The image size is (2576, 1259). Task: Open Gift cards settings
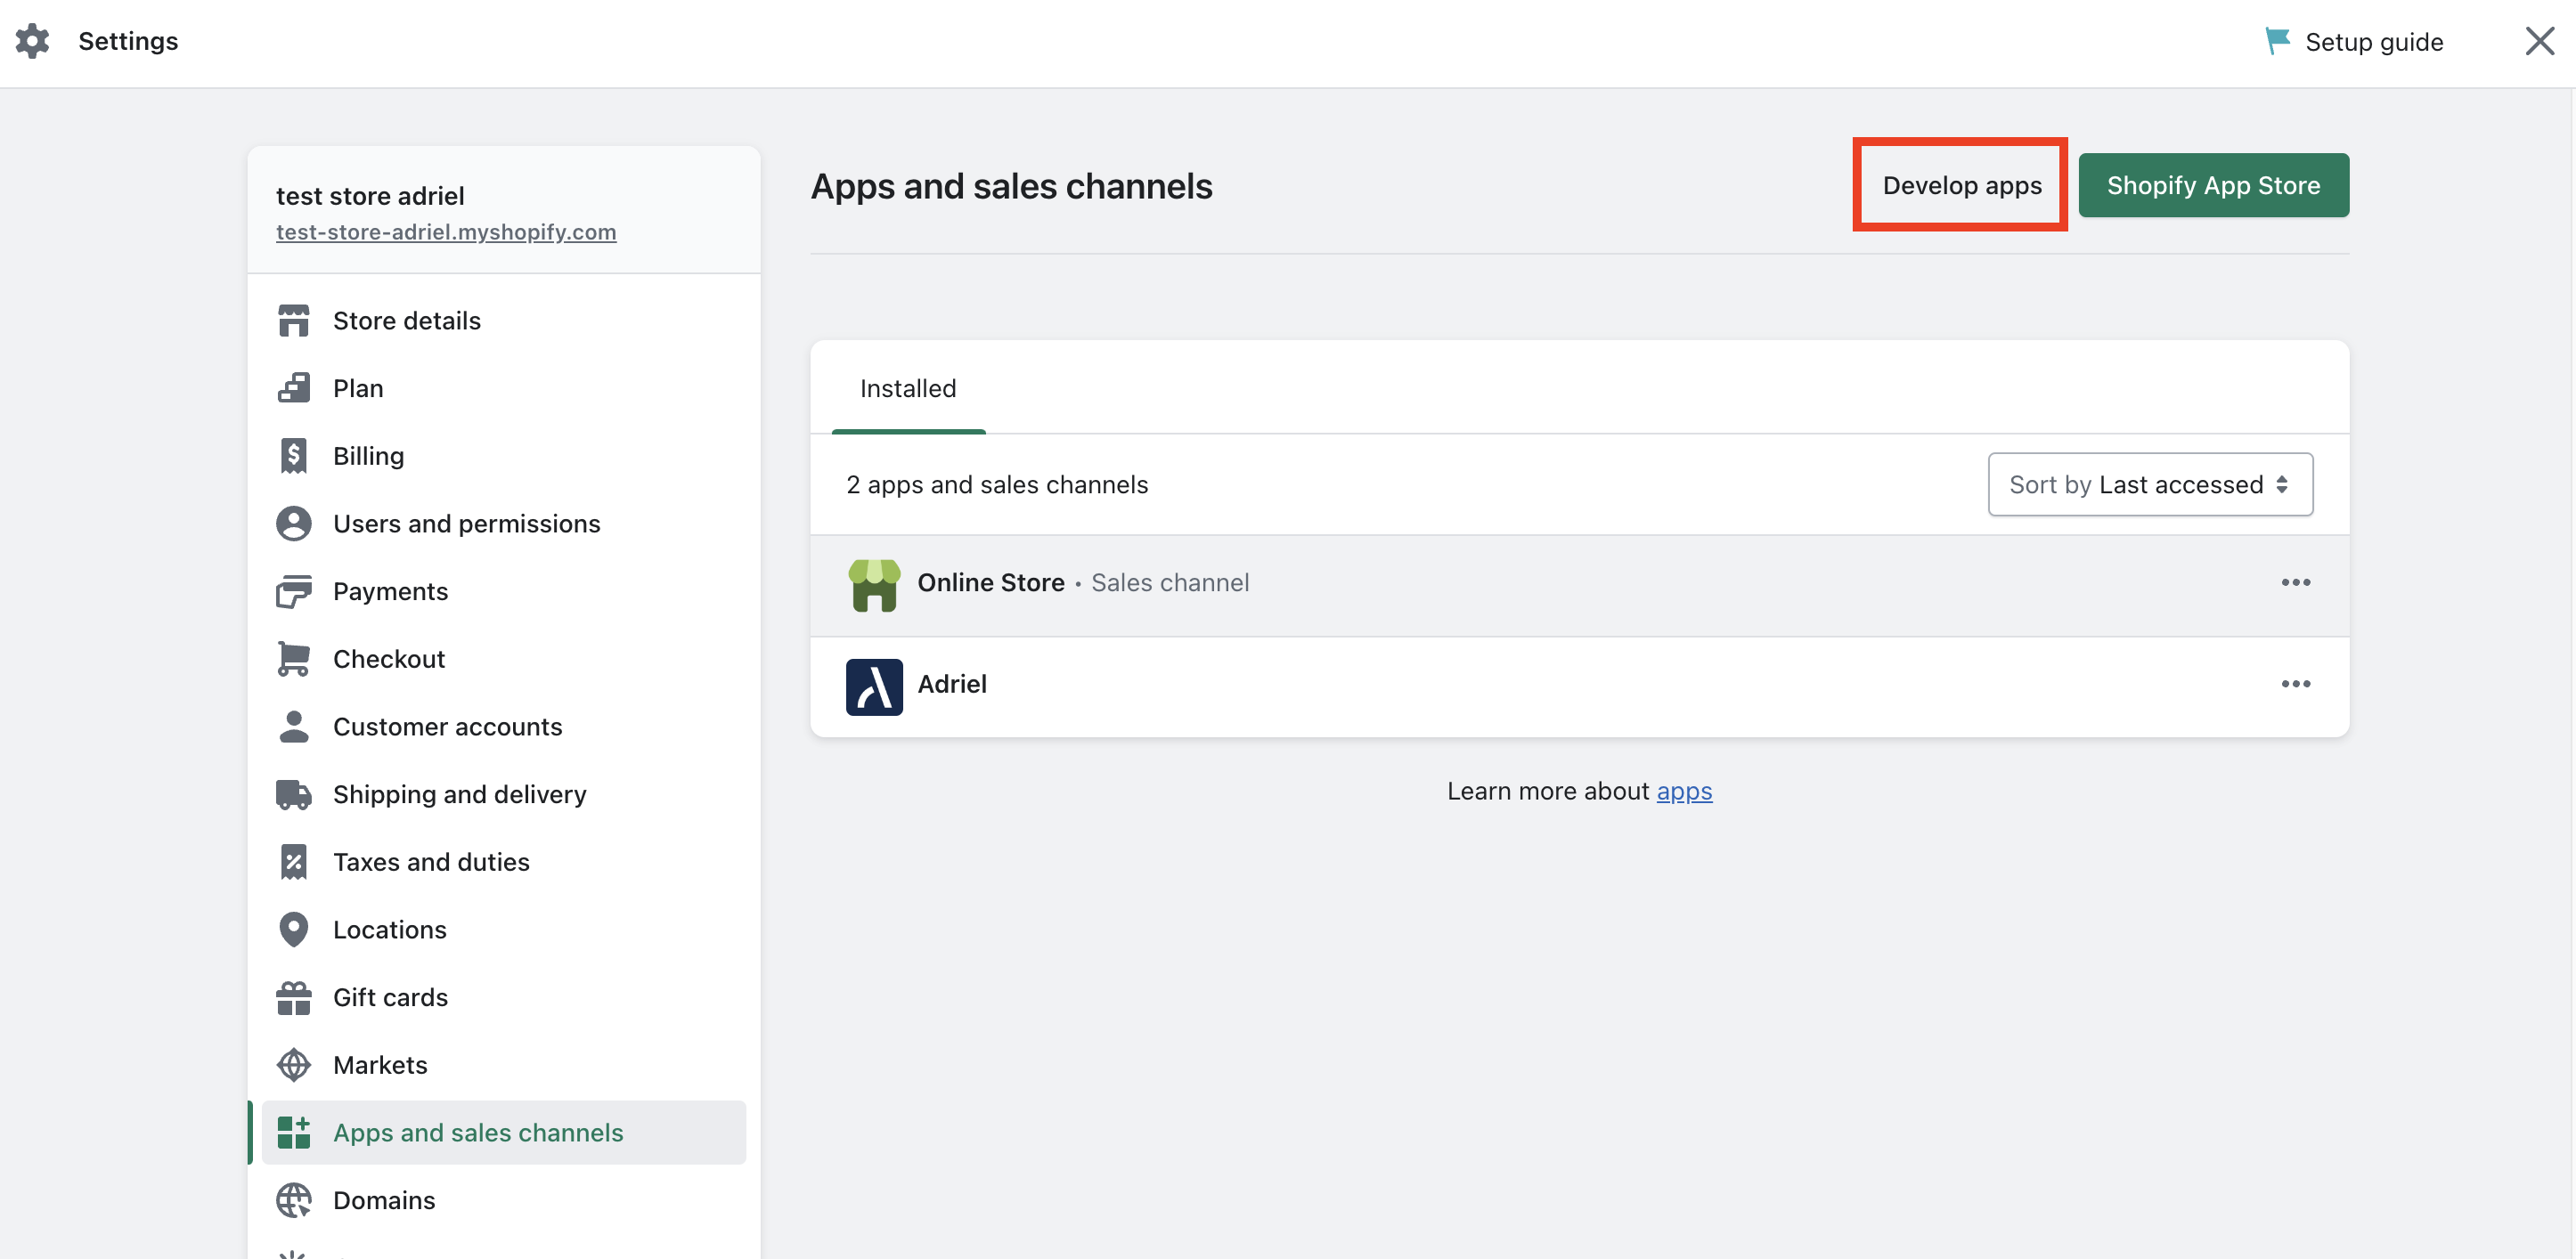(504, 997)
